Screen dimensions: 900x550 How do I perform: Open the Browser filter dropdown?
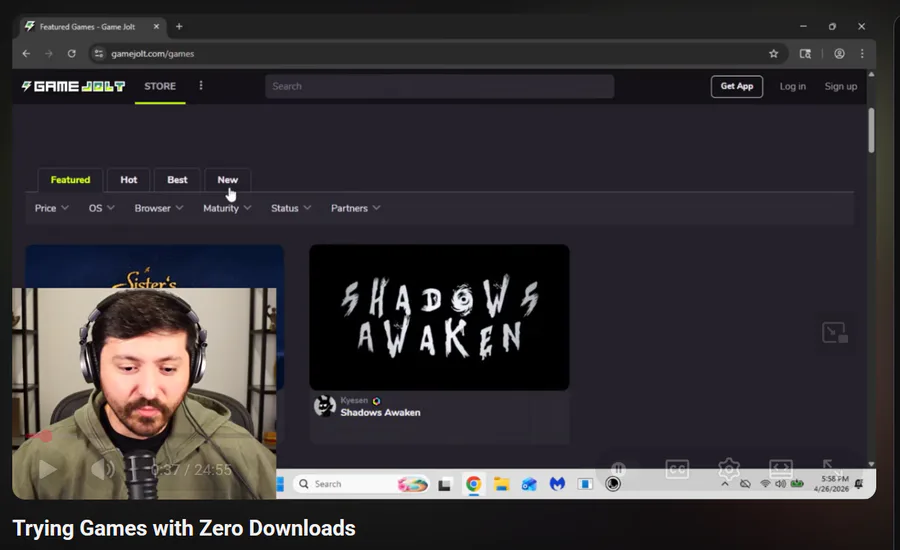[159, 208]
